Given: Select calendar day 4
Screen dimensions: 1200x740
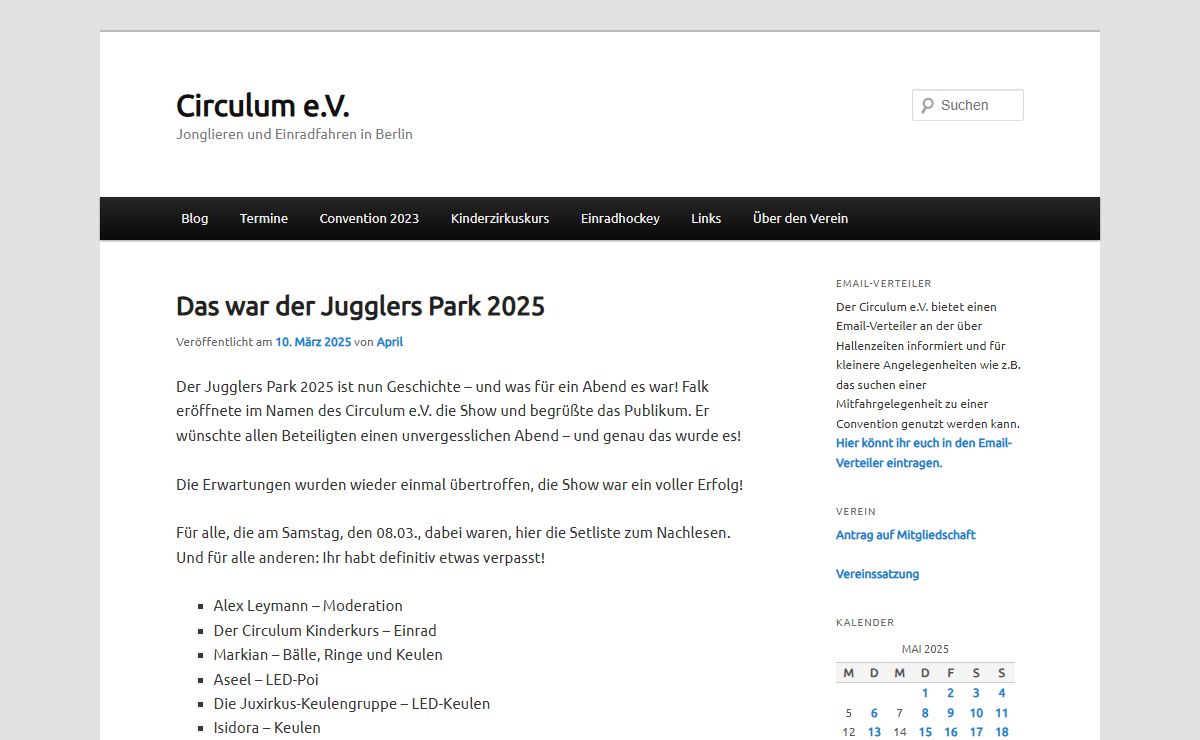Looking at the screenshot, I should pos(1001,693).
